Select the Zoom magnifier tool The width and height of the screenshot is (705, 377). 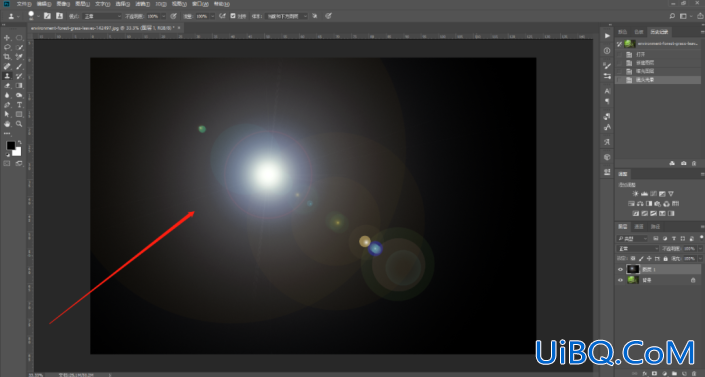coord(19,124)
